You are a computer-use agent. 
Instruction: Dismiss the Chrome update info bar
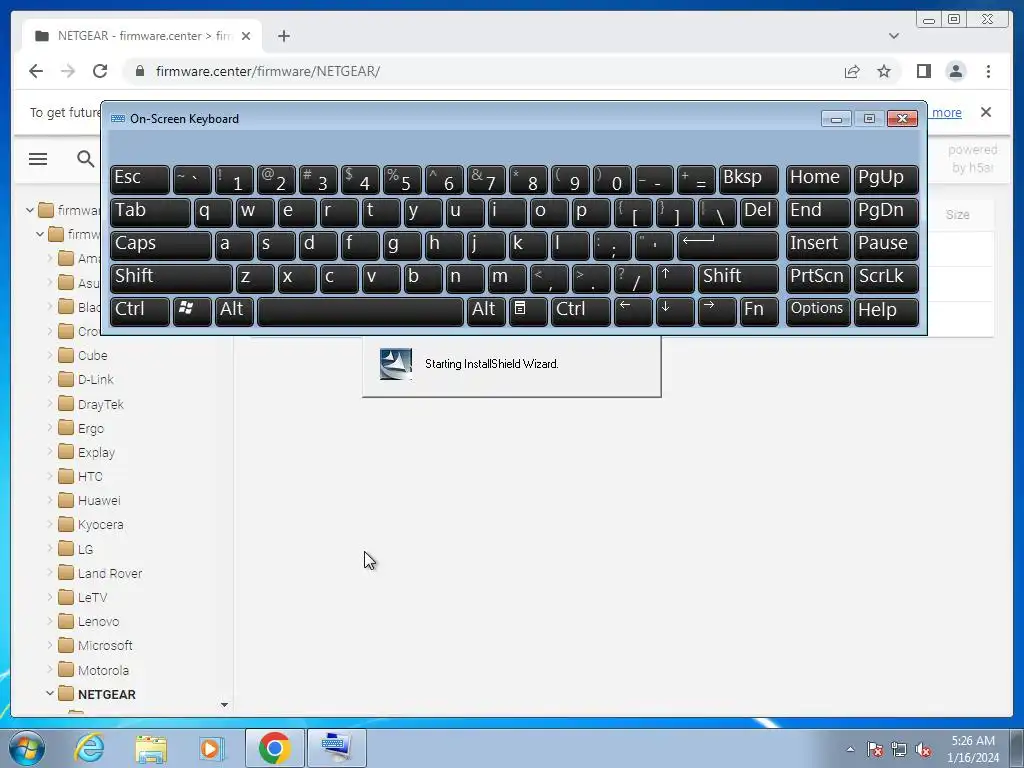(x=986, y=112)
